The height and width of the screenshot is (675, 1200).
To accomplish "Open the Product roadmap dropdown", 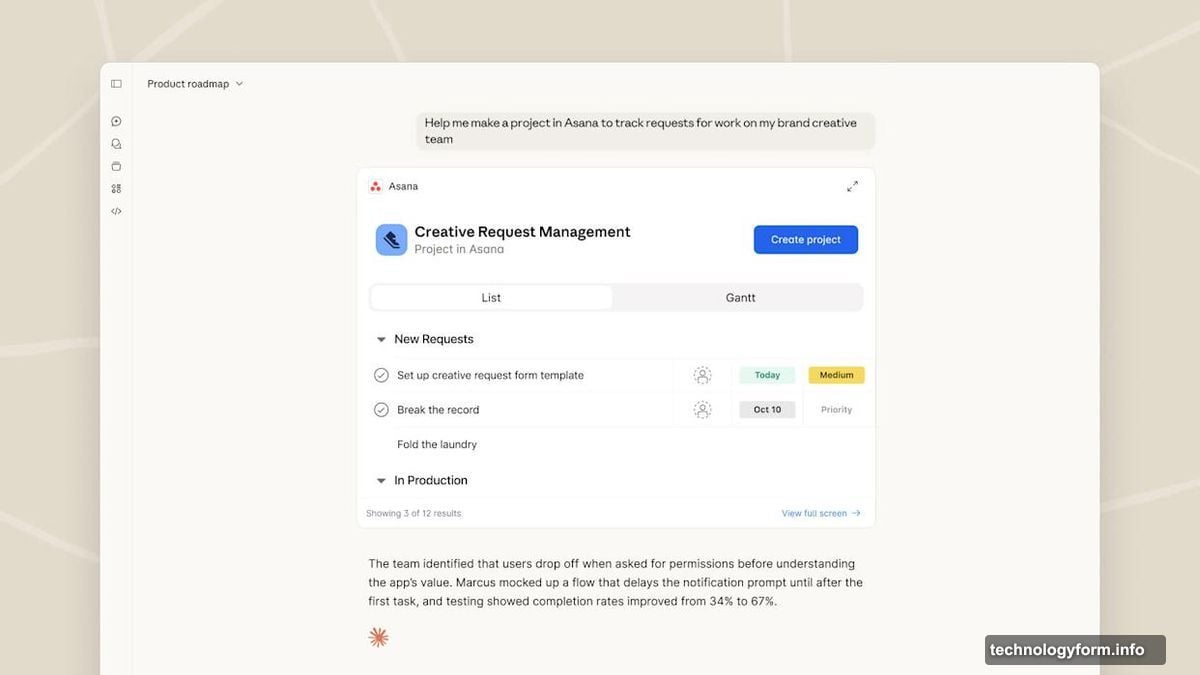I will tap(195, 84).
